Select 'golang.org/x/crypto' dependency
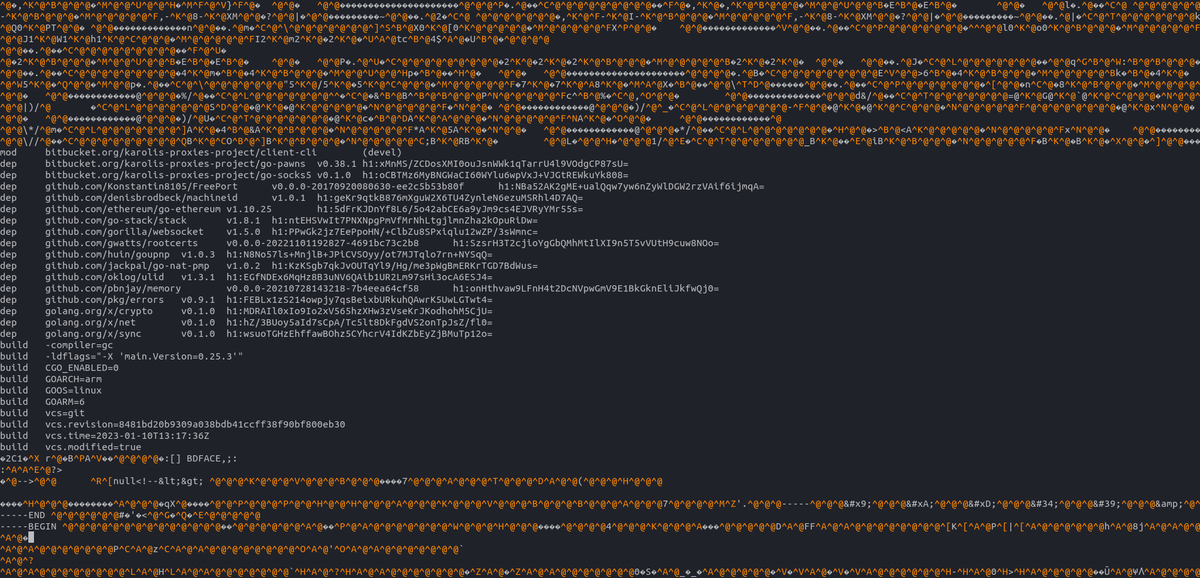The image size is (1200, 578). (x=101, y=310)
